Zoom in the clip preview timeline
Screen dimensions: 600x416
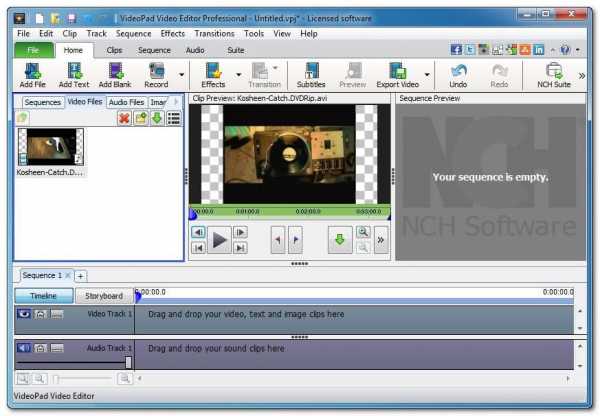[363, 232]
